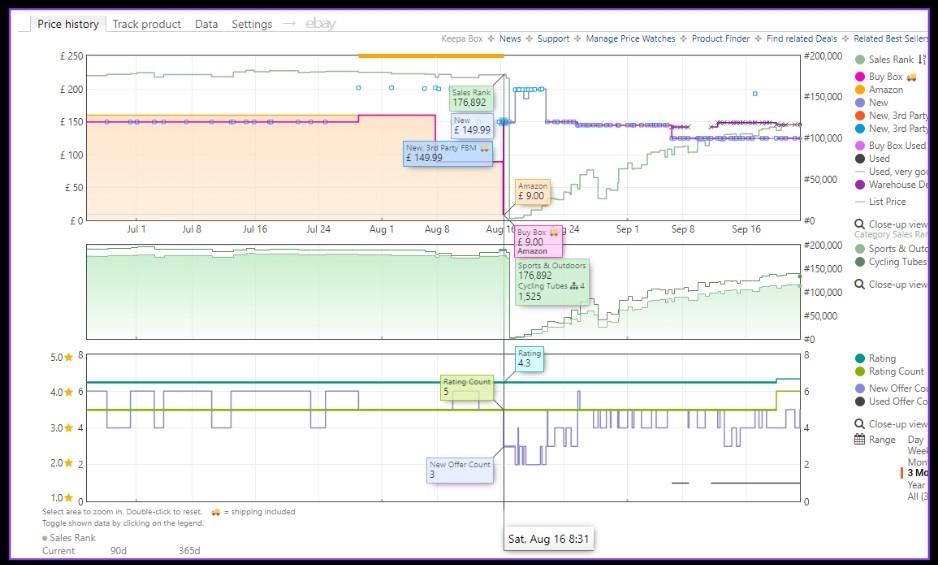Screen dimensions: 938x565
Task: Click the Range calendar icon
Action: pos(859,440)
